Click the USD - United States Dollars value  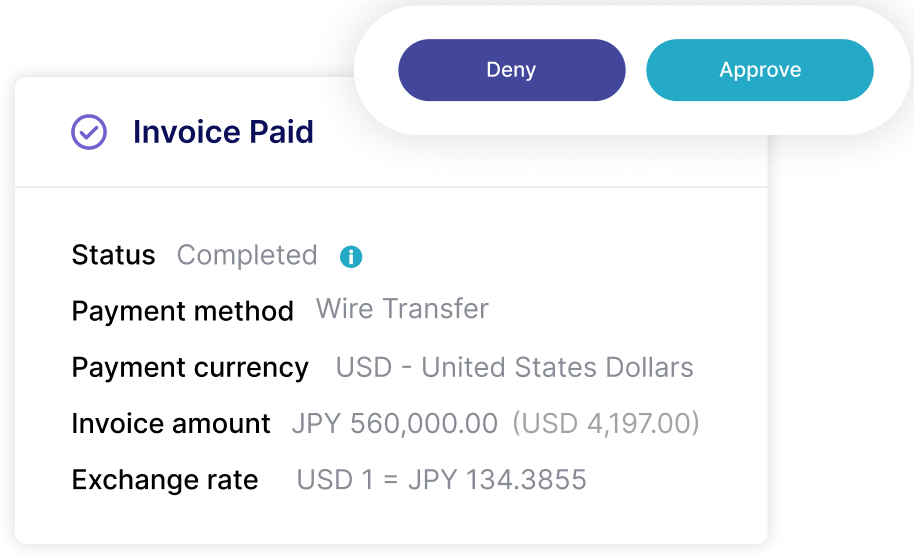(x=514, y=367)
